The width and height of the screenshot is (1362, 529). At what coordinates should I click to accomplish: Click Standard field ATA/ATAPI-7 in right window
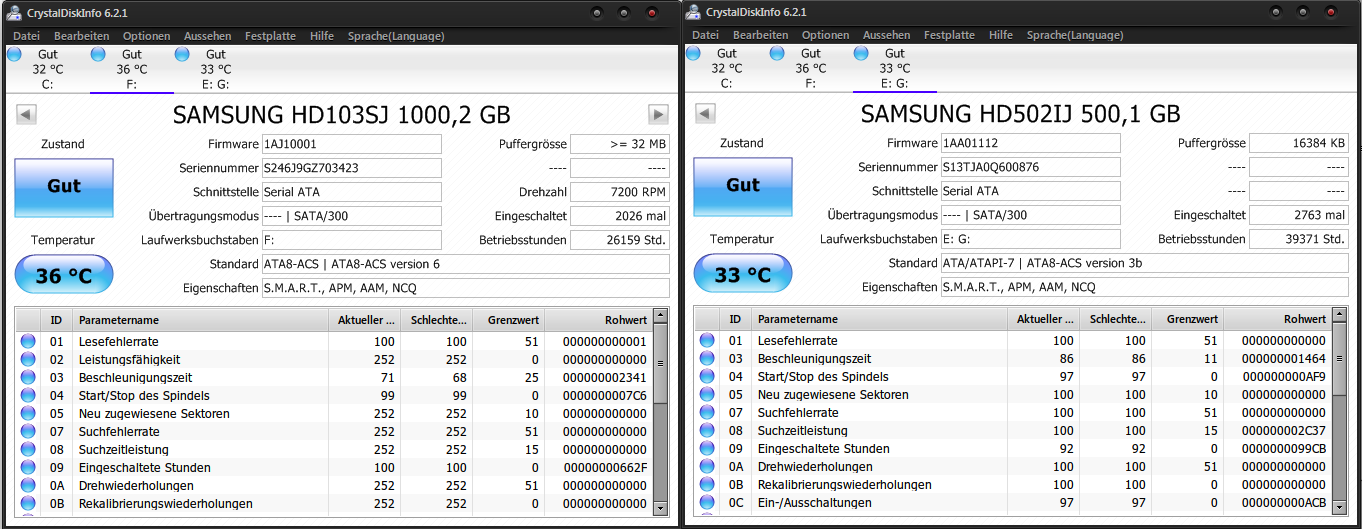[x=1145, y=263]
